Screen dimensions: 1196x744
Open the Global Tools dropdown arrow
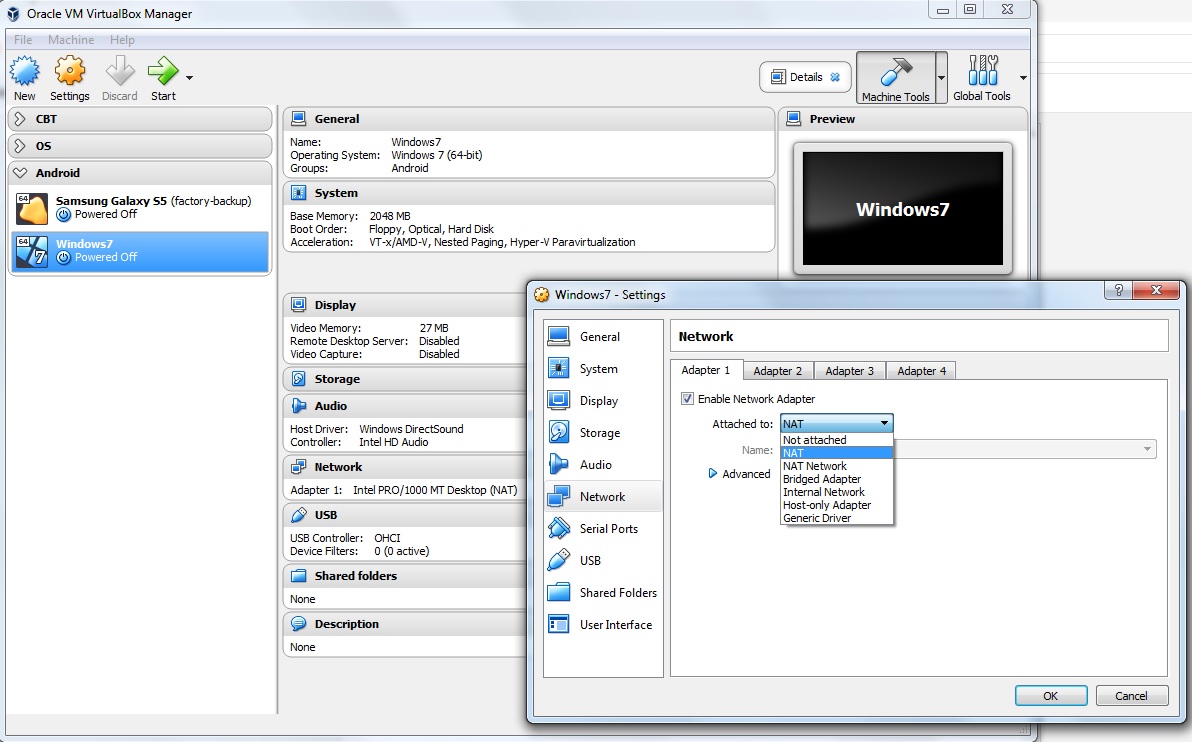pyautogui.click(x=1023, y=78)
